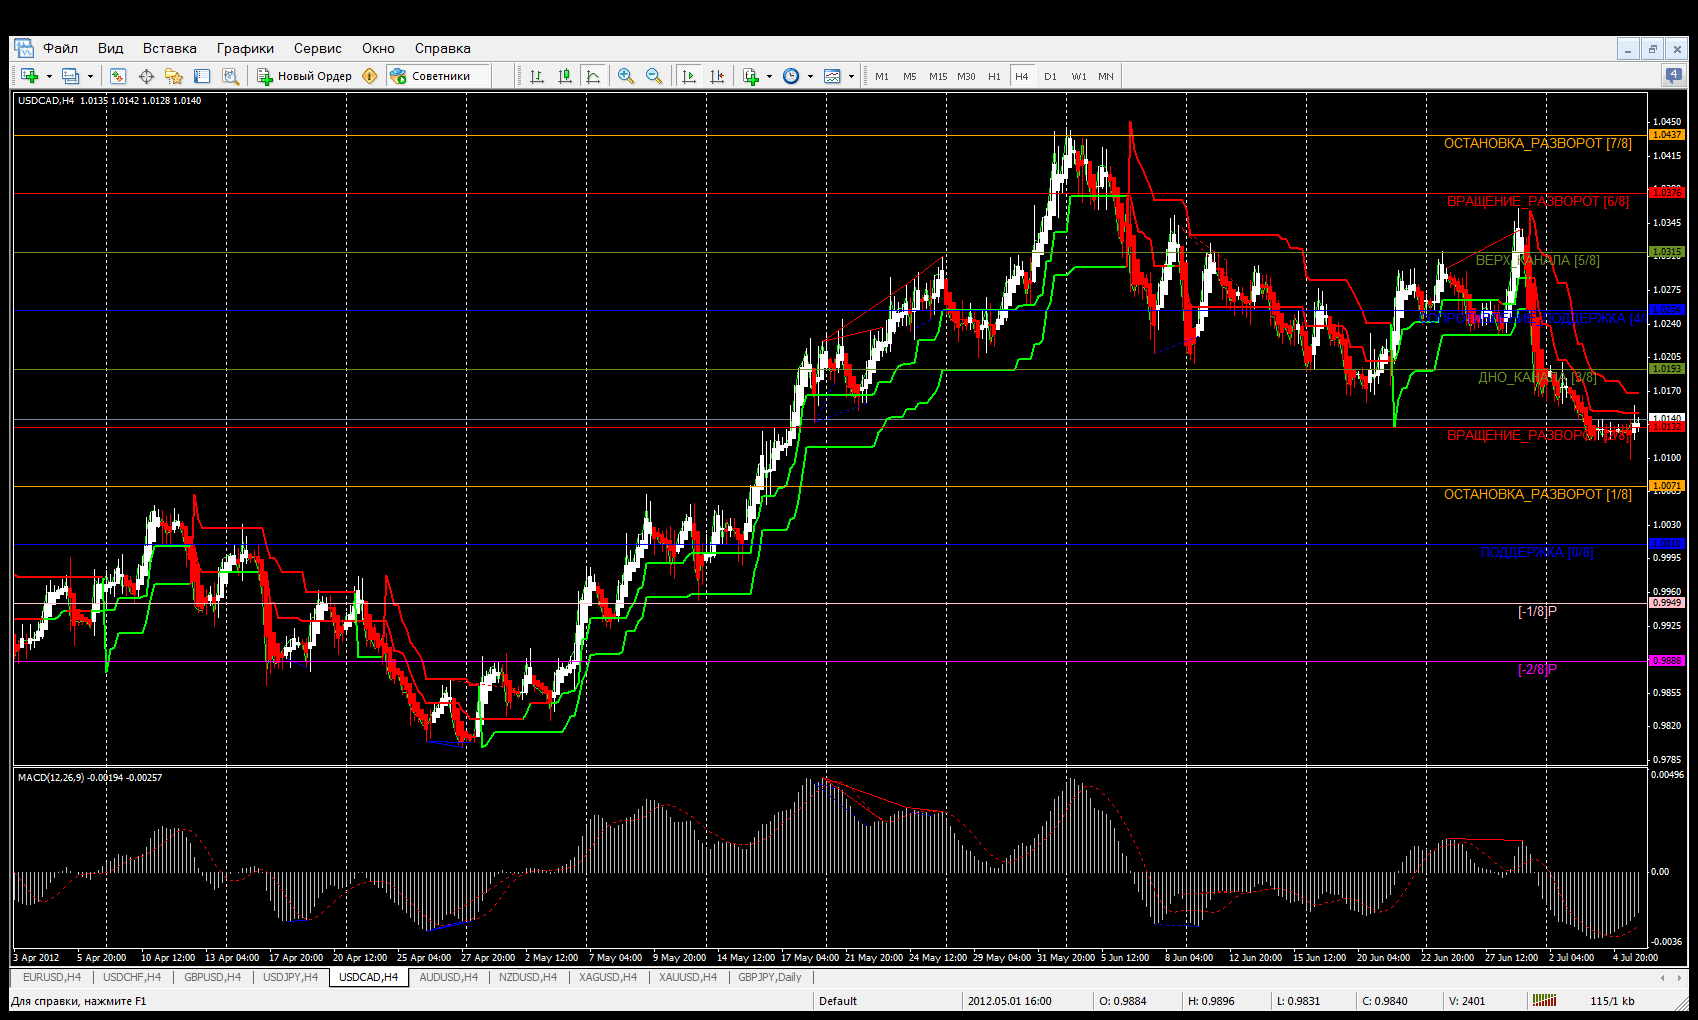This screenshot has width=1698, height=1020.
Task: Open the Файл menu
Action: (61, 48)
